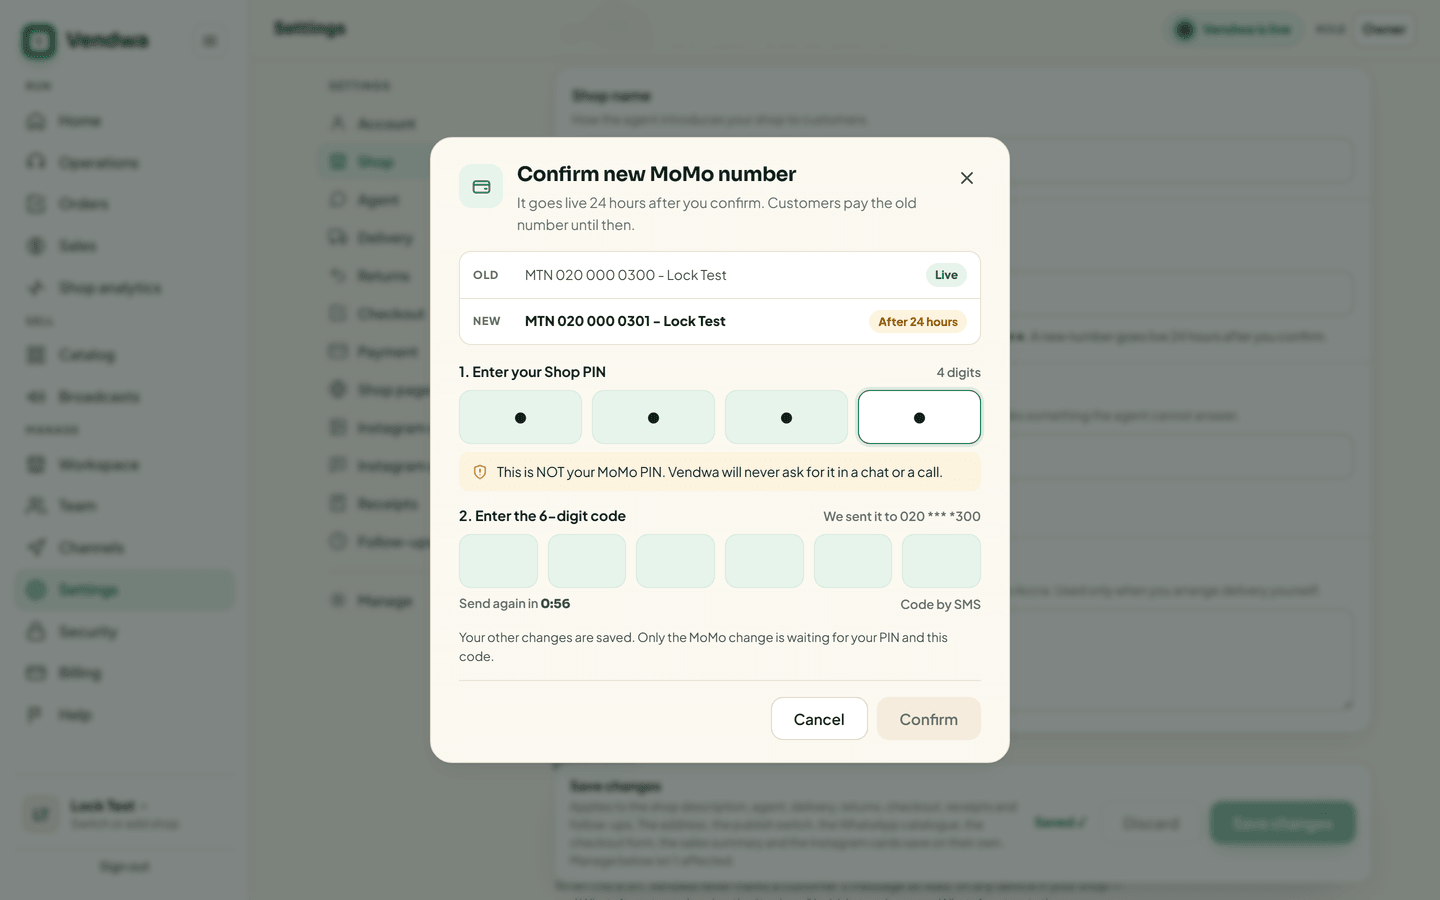The height and width of the screenshot is (900, 1440).
Task: Open Broadcasts in the sidebar
Action: (125, 397)
